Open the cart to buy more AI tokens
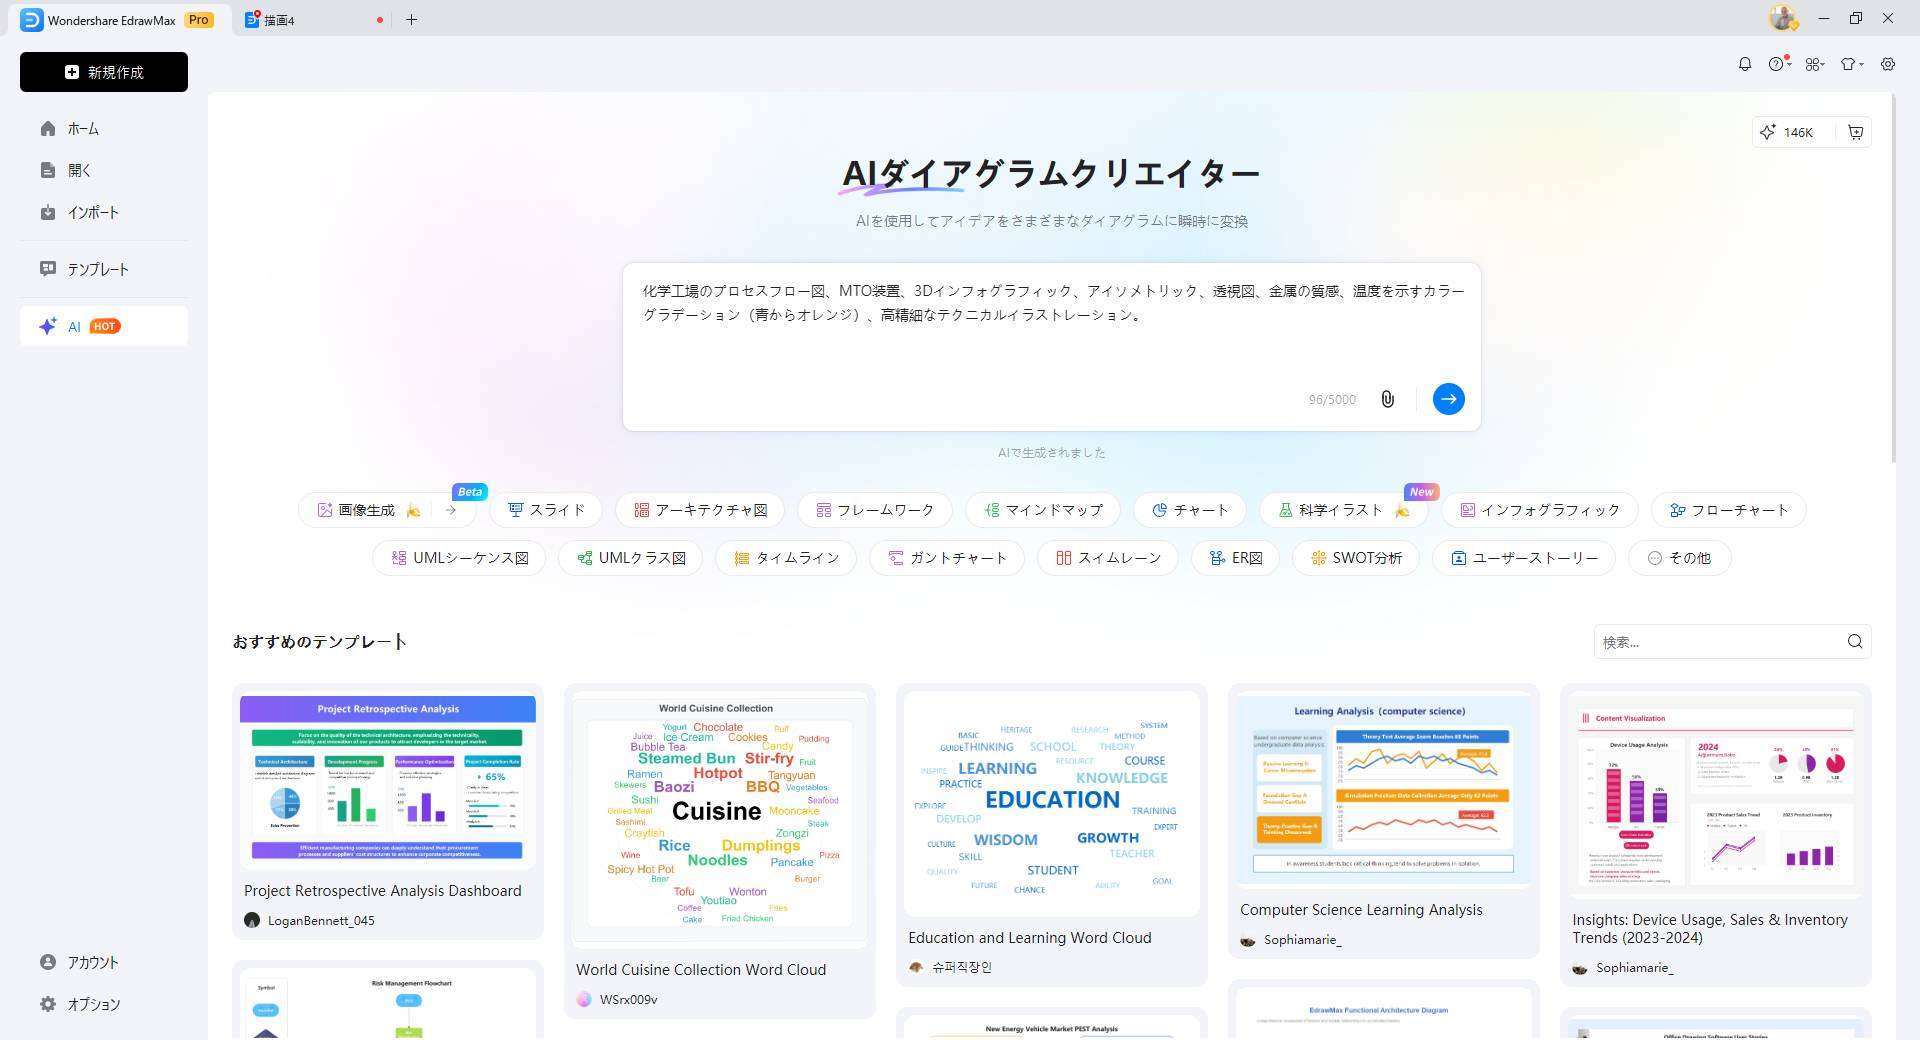 tap(1855, 131)
